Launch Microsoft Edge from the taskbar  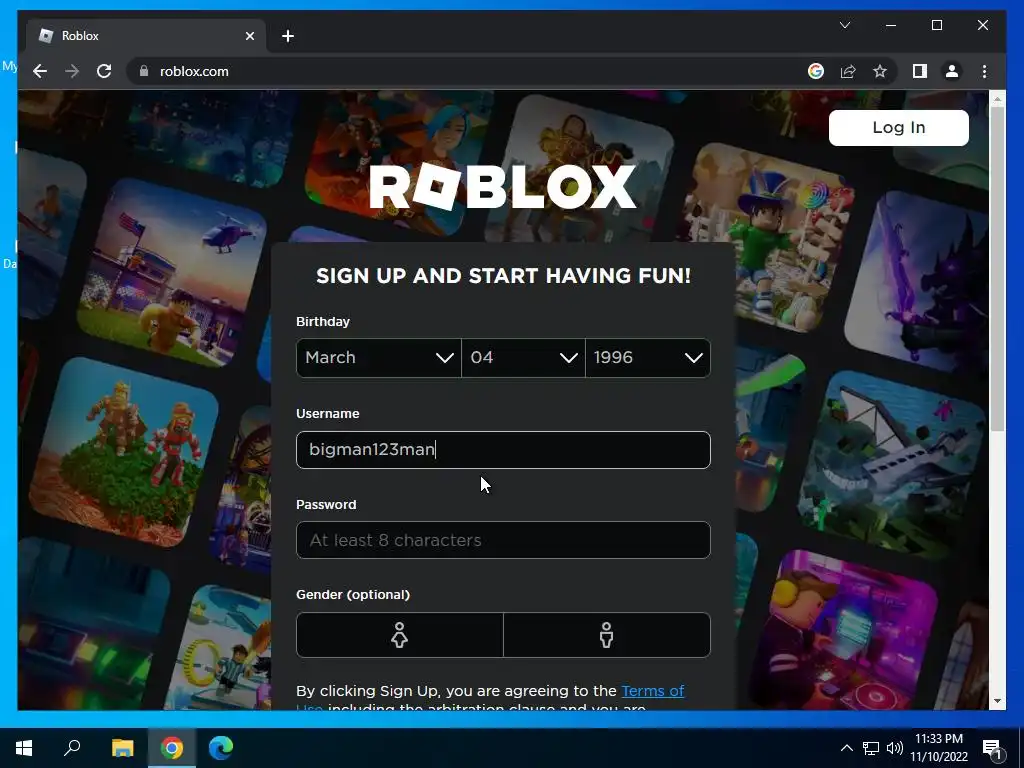tap(221, 748)
